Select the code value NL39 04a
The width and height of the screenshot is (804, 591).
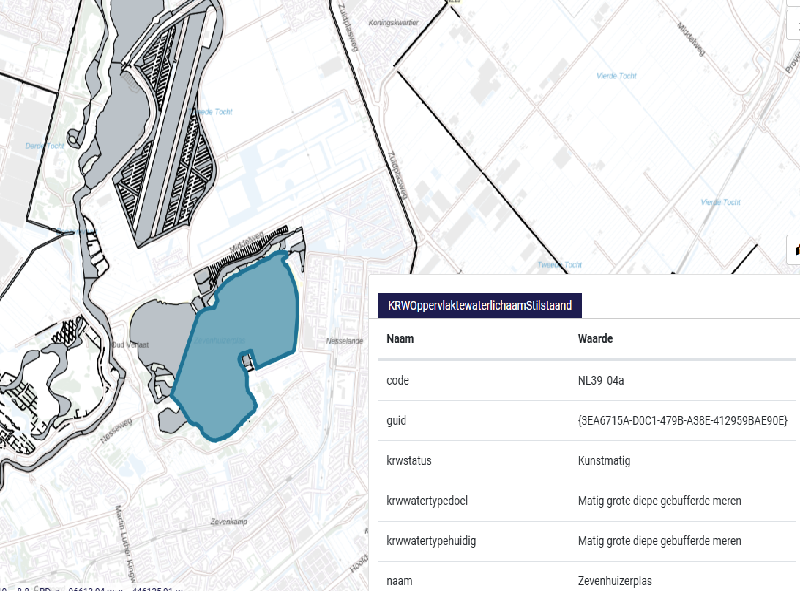603,381
